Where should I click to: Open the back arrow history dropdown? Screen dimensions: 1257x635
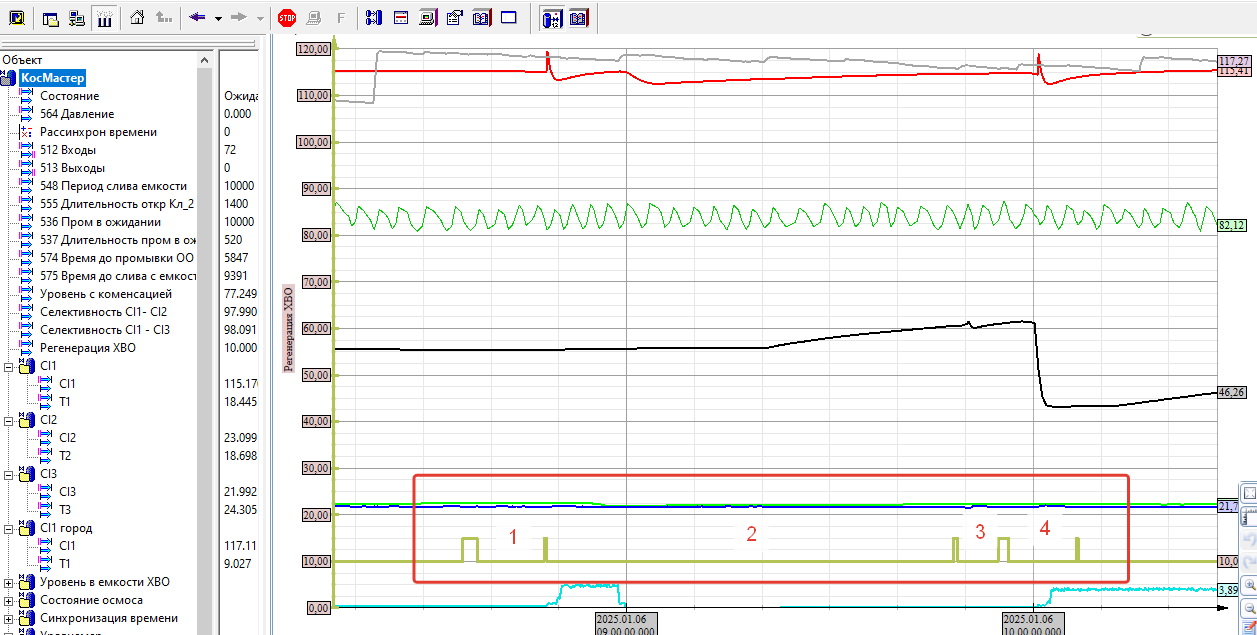click(x=218, y=17)
